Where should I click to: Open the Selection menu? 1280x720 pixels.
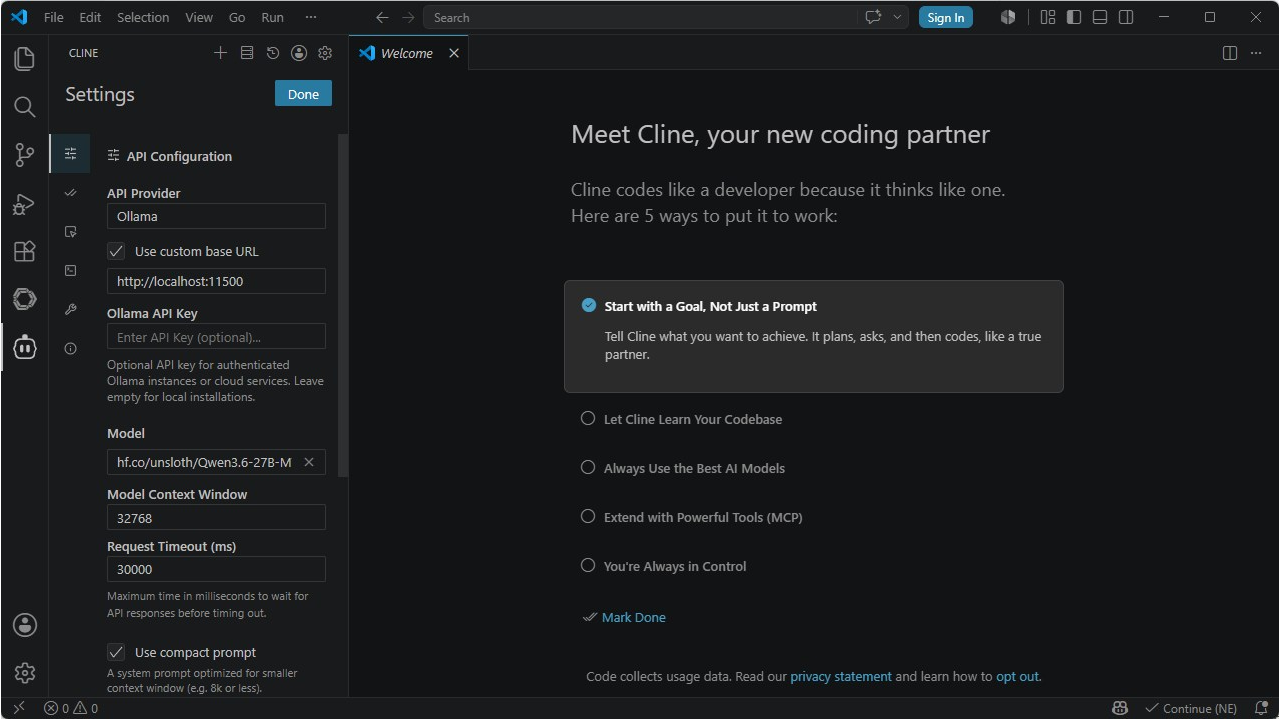pyautogui.click(x=143, y=17)
